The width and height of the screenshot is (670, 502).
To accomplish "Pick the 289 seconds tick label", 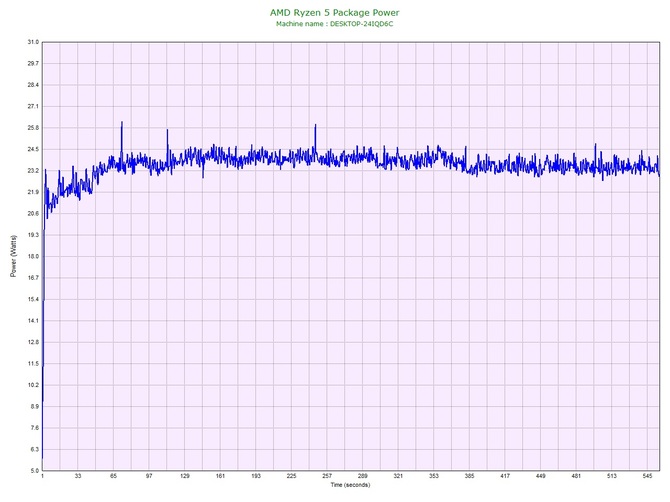I will click(x=362, y=476).
